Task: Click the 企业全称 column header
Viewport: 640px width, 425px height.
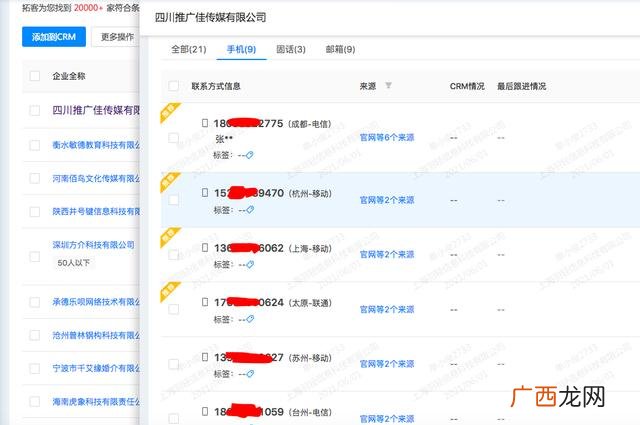Action: 69,76
